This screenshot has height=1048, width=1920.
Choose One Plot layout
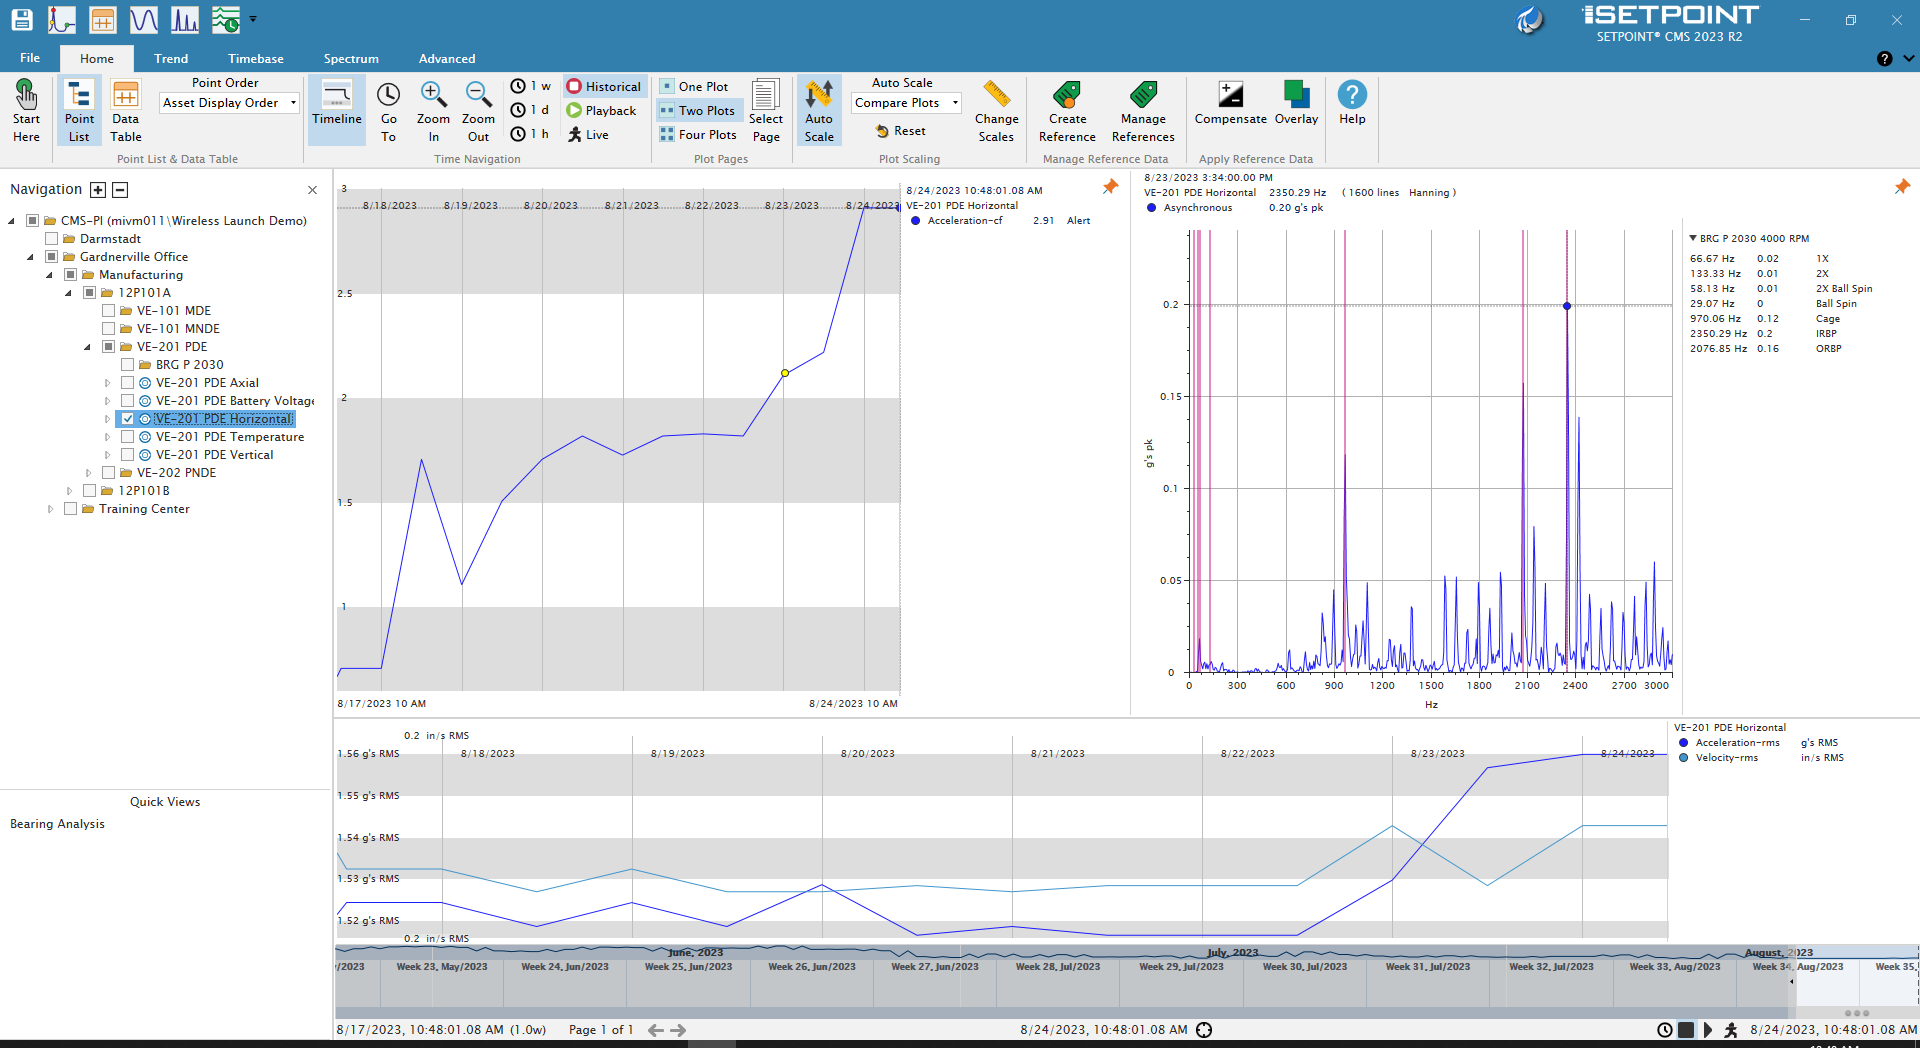(x=694, y=87)
